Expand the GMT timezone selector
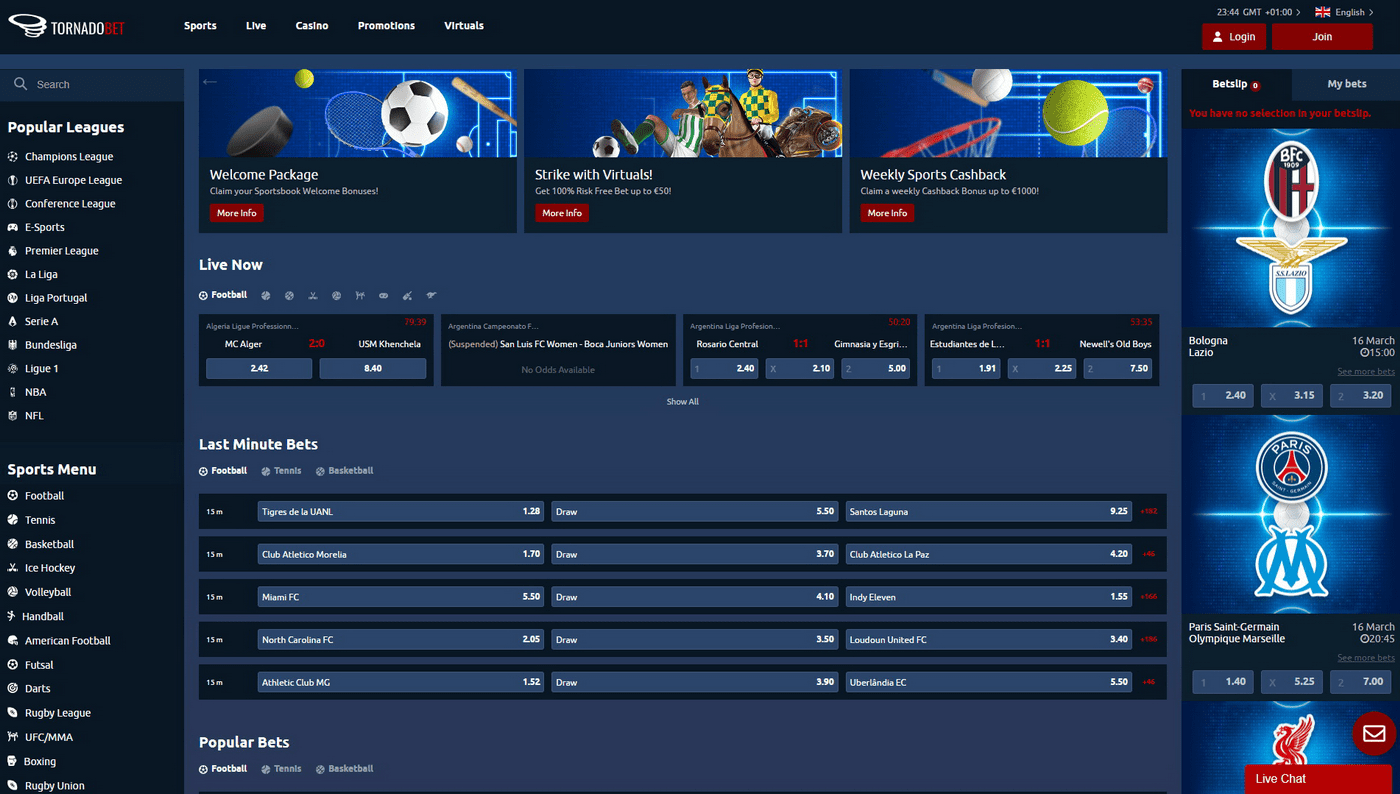Image resolution: width=1400 pixels, height=794 pixels. point(1258,12)
